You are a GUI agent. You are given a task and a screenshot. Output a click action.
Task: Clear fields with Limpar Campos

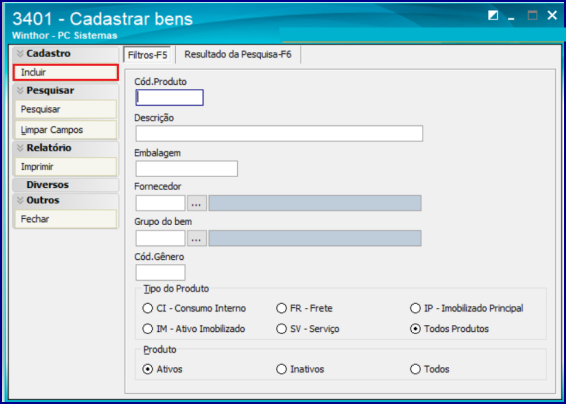66,130
